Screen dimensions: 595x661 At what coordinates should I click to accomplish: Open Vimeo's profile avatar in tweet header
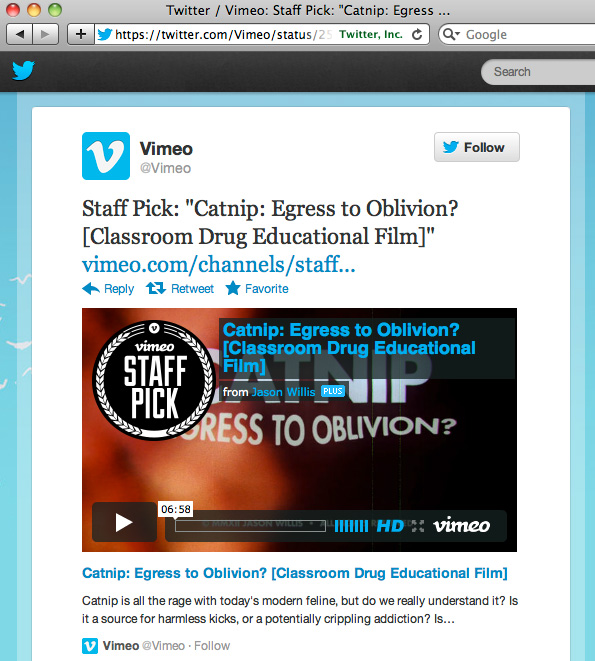106,156
